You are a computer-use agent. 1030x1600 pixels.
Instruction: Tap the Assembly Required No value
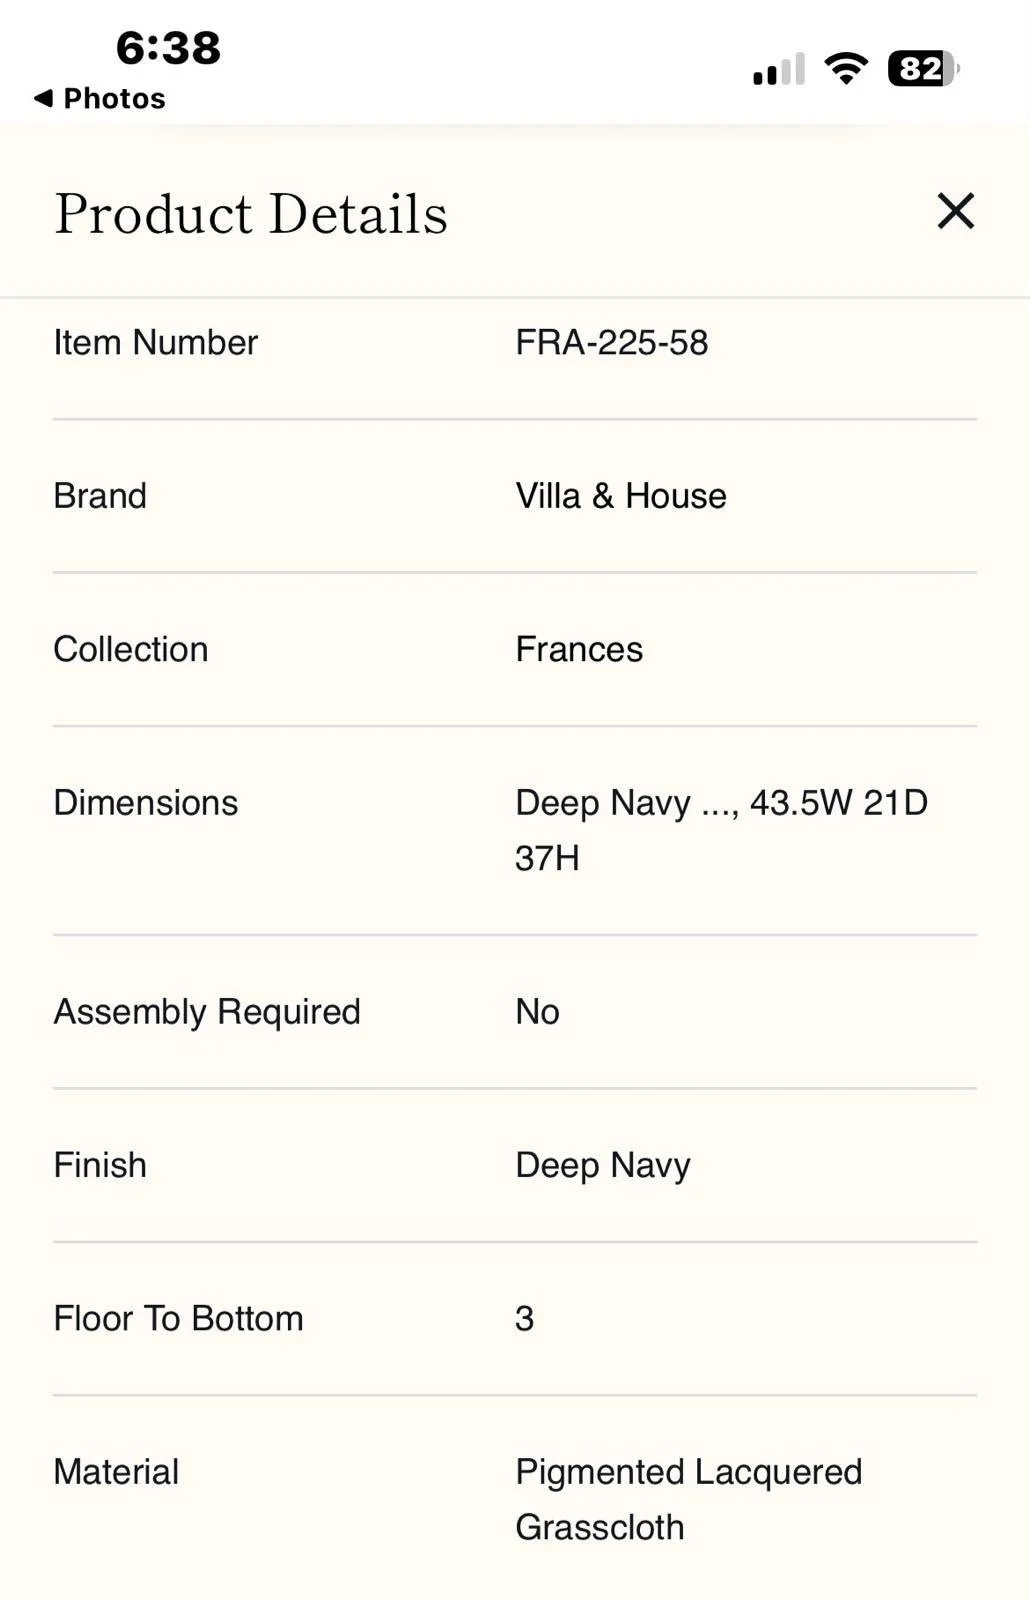537,1011
